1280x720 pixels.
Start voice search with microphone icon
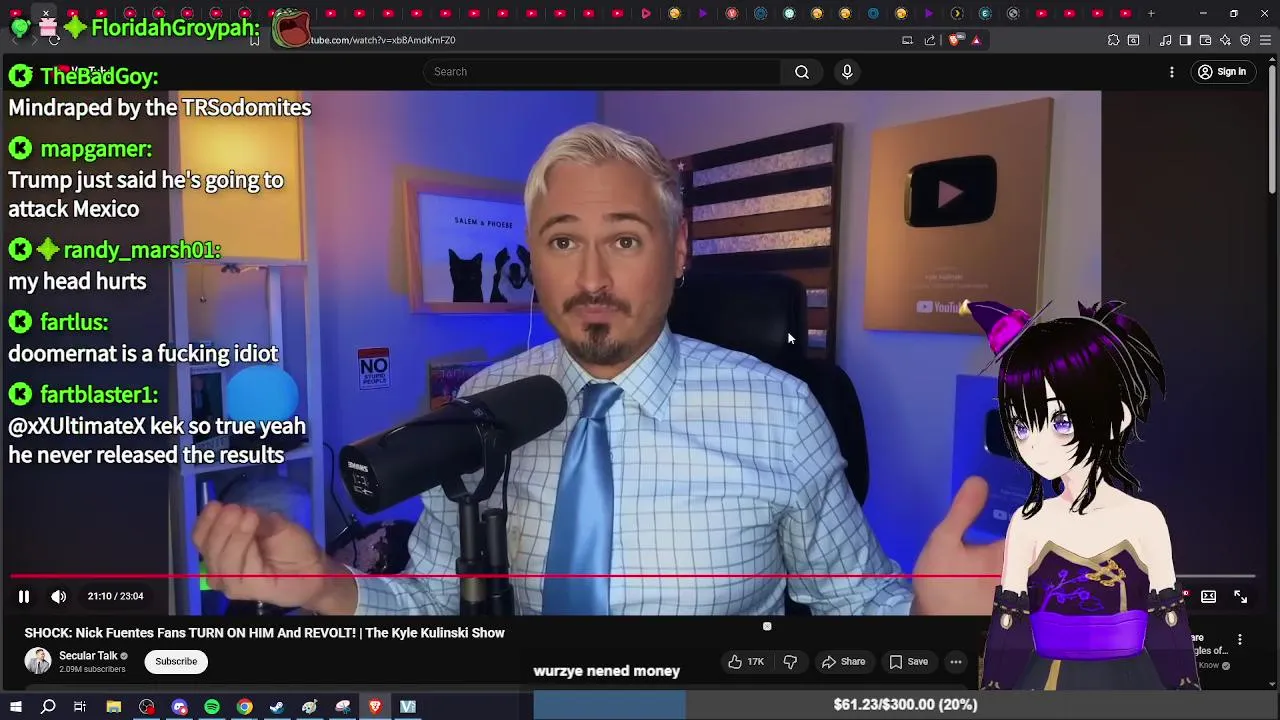(847, 72)
